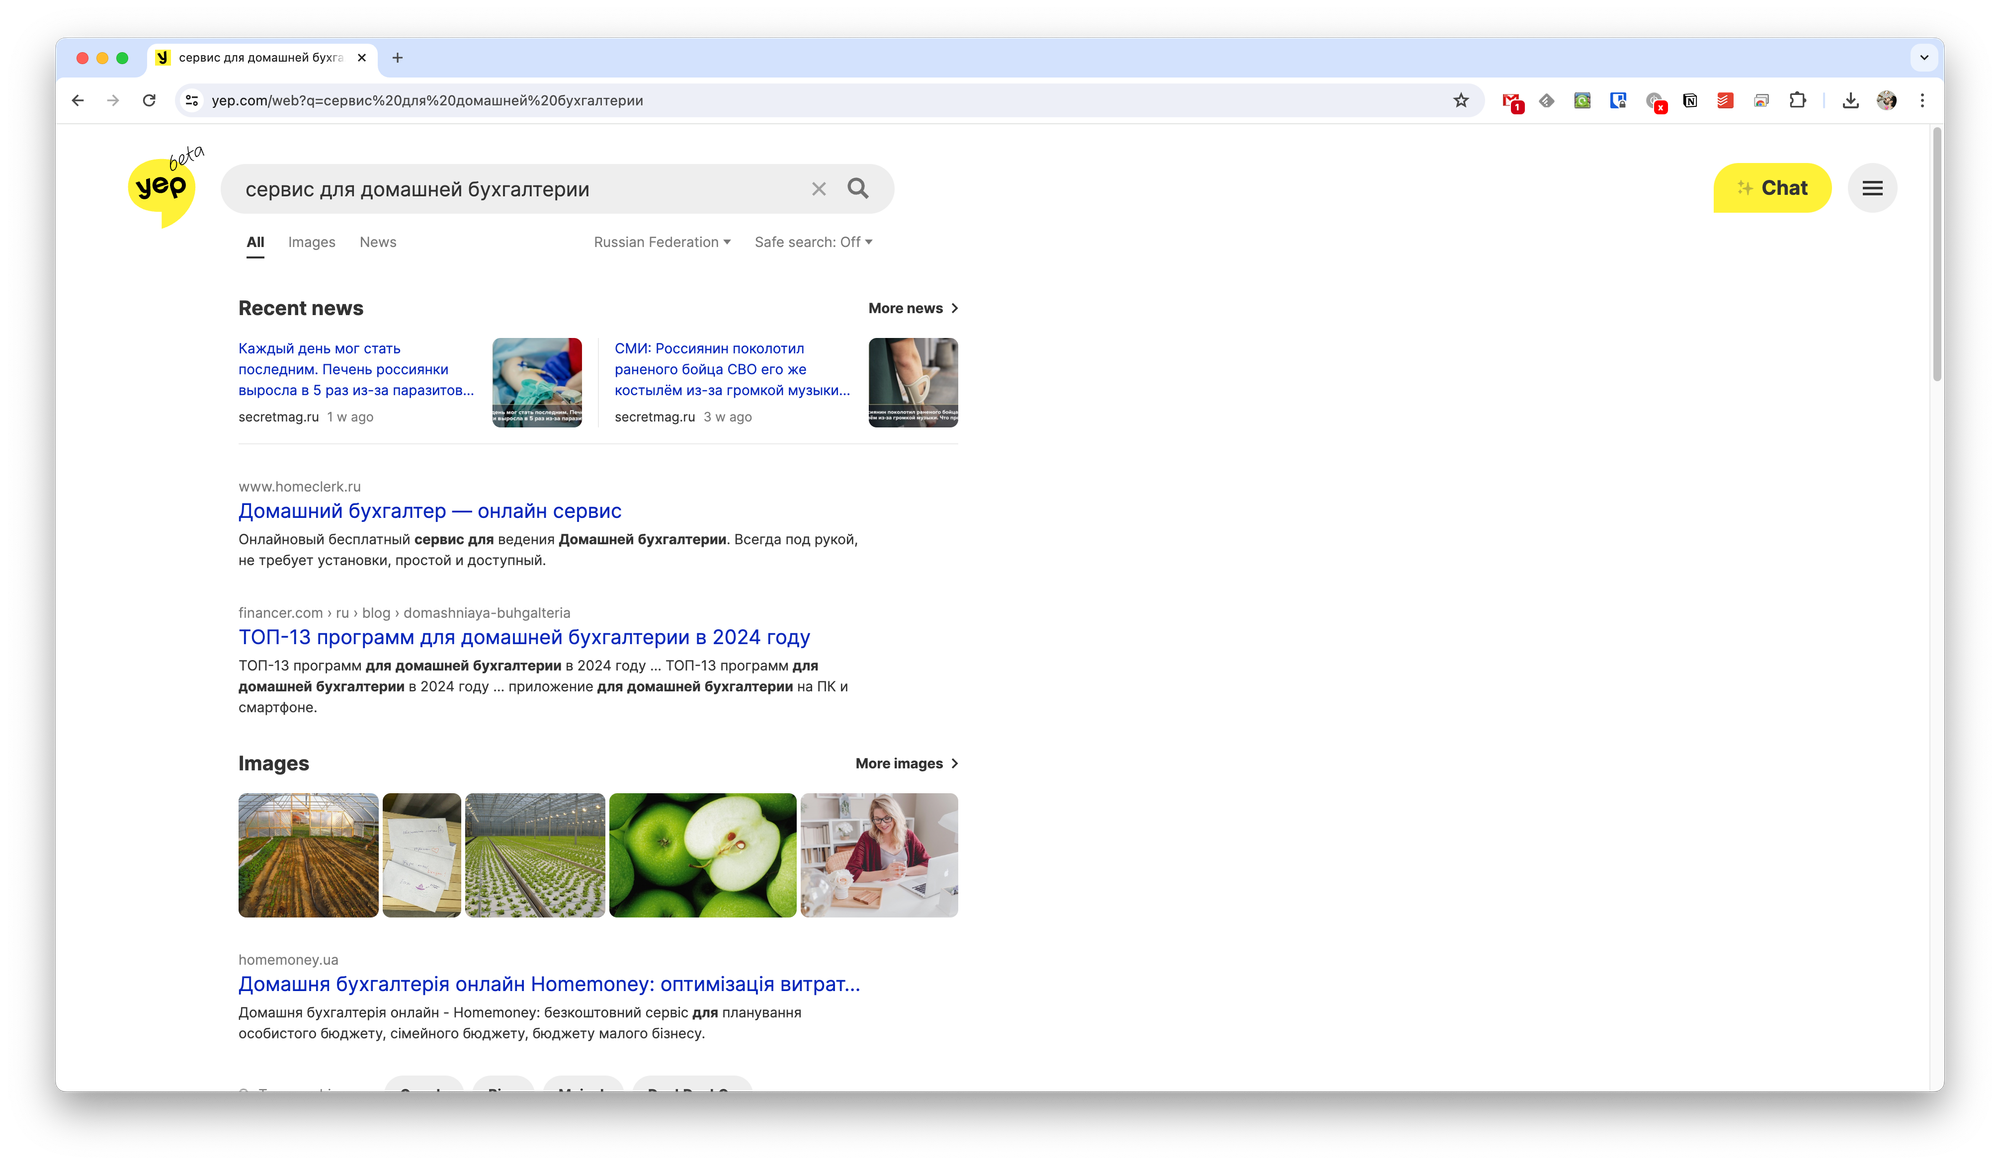The image size is (2000, 1165).
Task: Open the Gmail extension icon
Action: [1511, 100]
